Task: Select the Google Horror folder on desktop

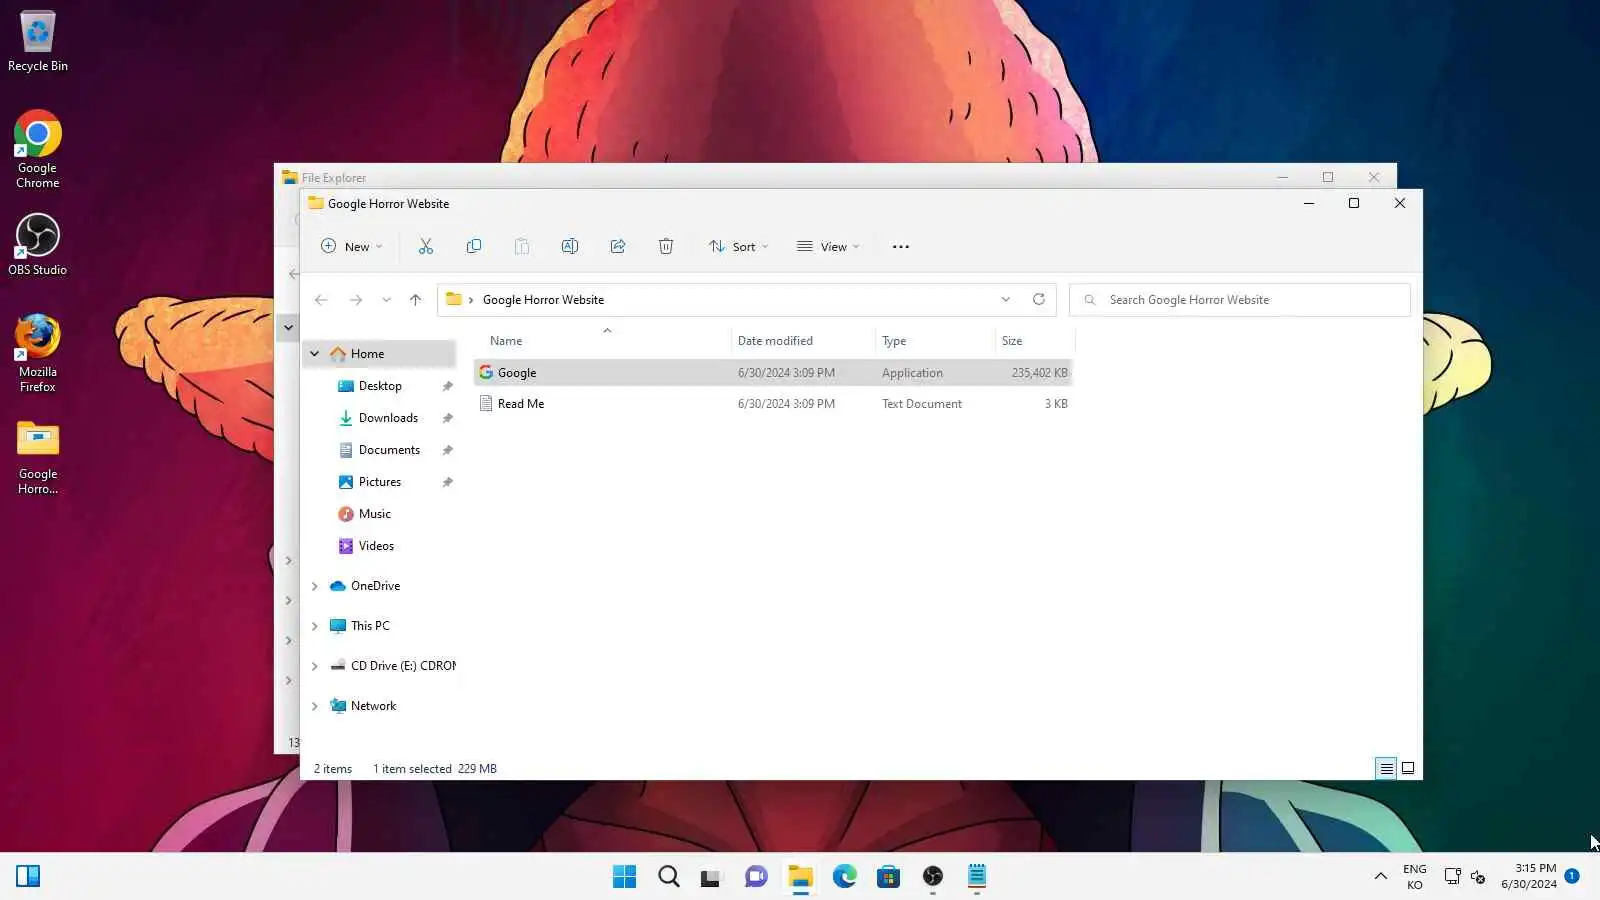Action: (38, 458)
